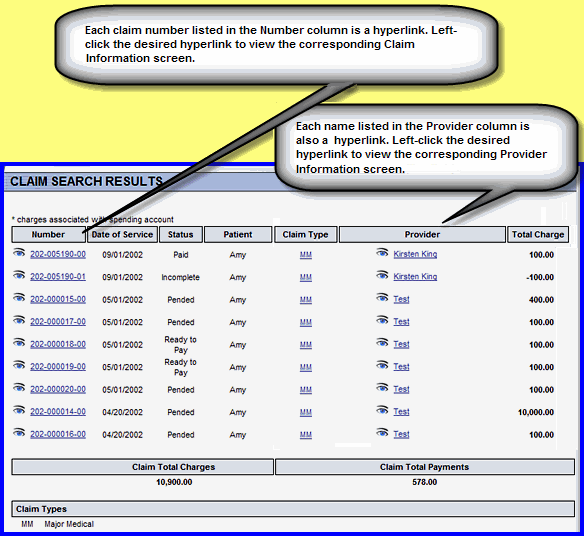Click the Total Charge column header
Viewport: 584px width, 536px height.
pyautogui.click(x=538, y=235)
